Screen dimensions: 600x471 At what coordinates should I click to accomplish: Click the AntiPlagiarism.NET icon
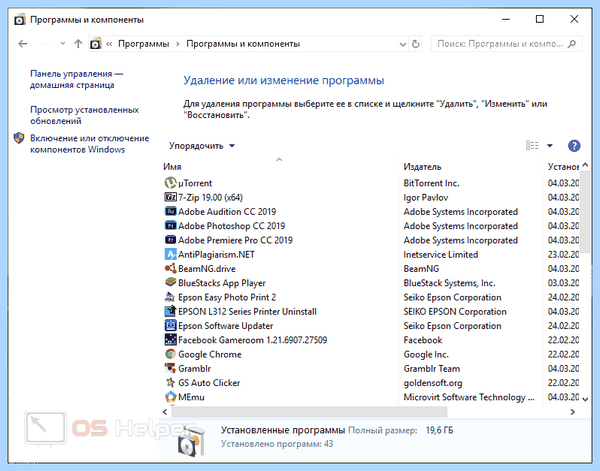170,254
